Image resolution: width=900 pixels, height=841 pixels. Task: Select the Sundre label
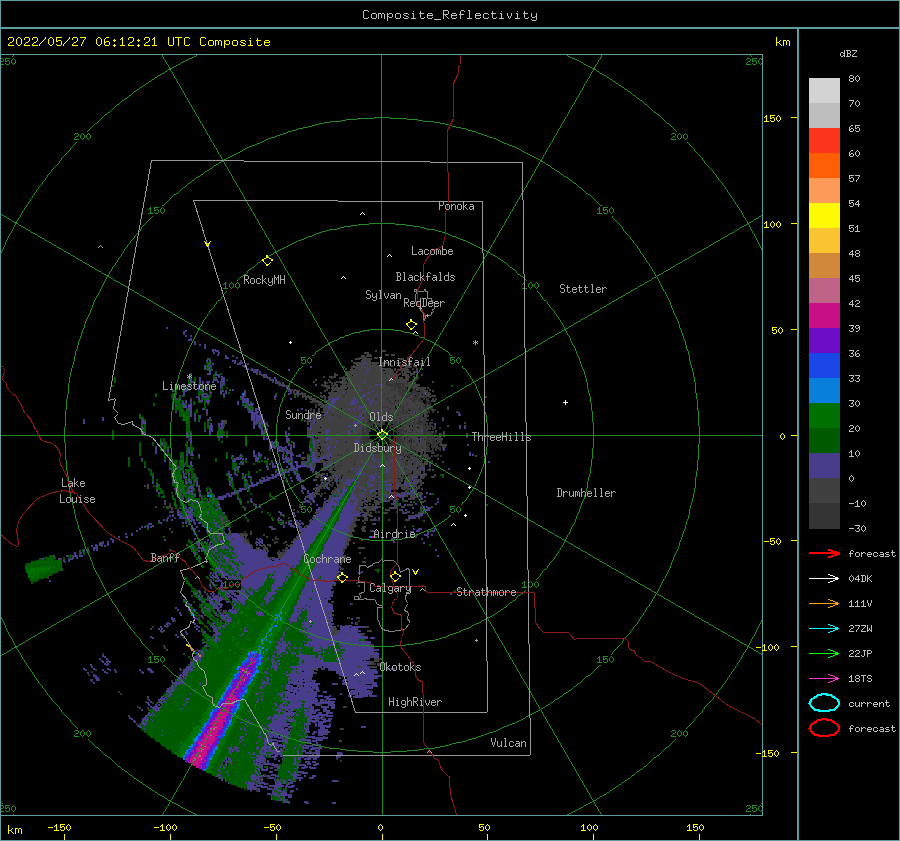coord(304,414)
